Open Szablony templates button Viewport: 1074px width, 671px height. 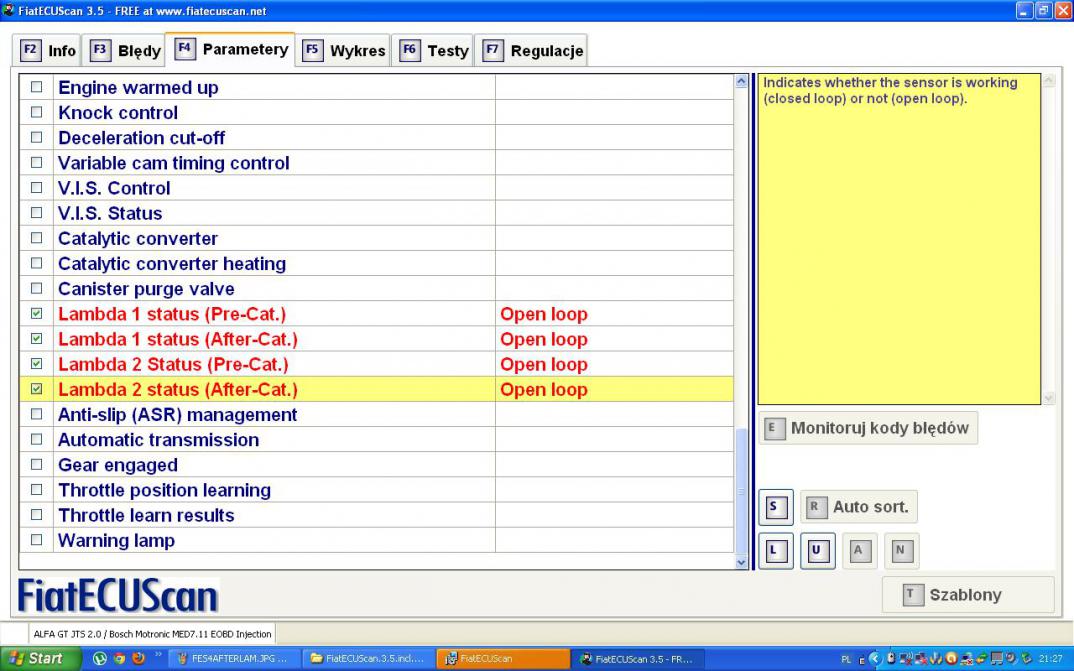point(968,594)
